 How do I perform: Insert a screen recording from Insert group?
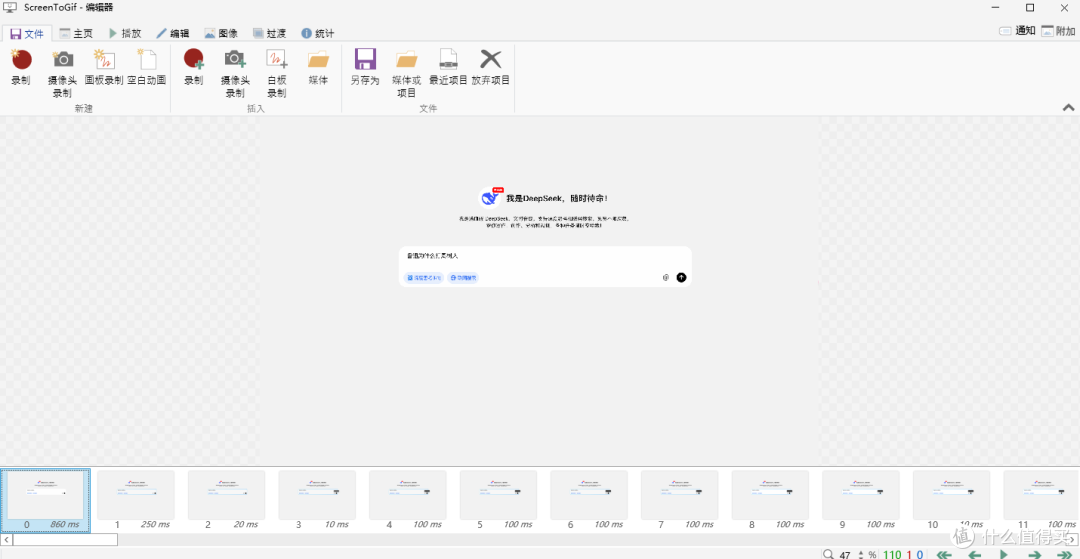[194, 67]
